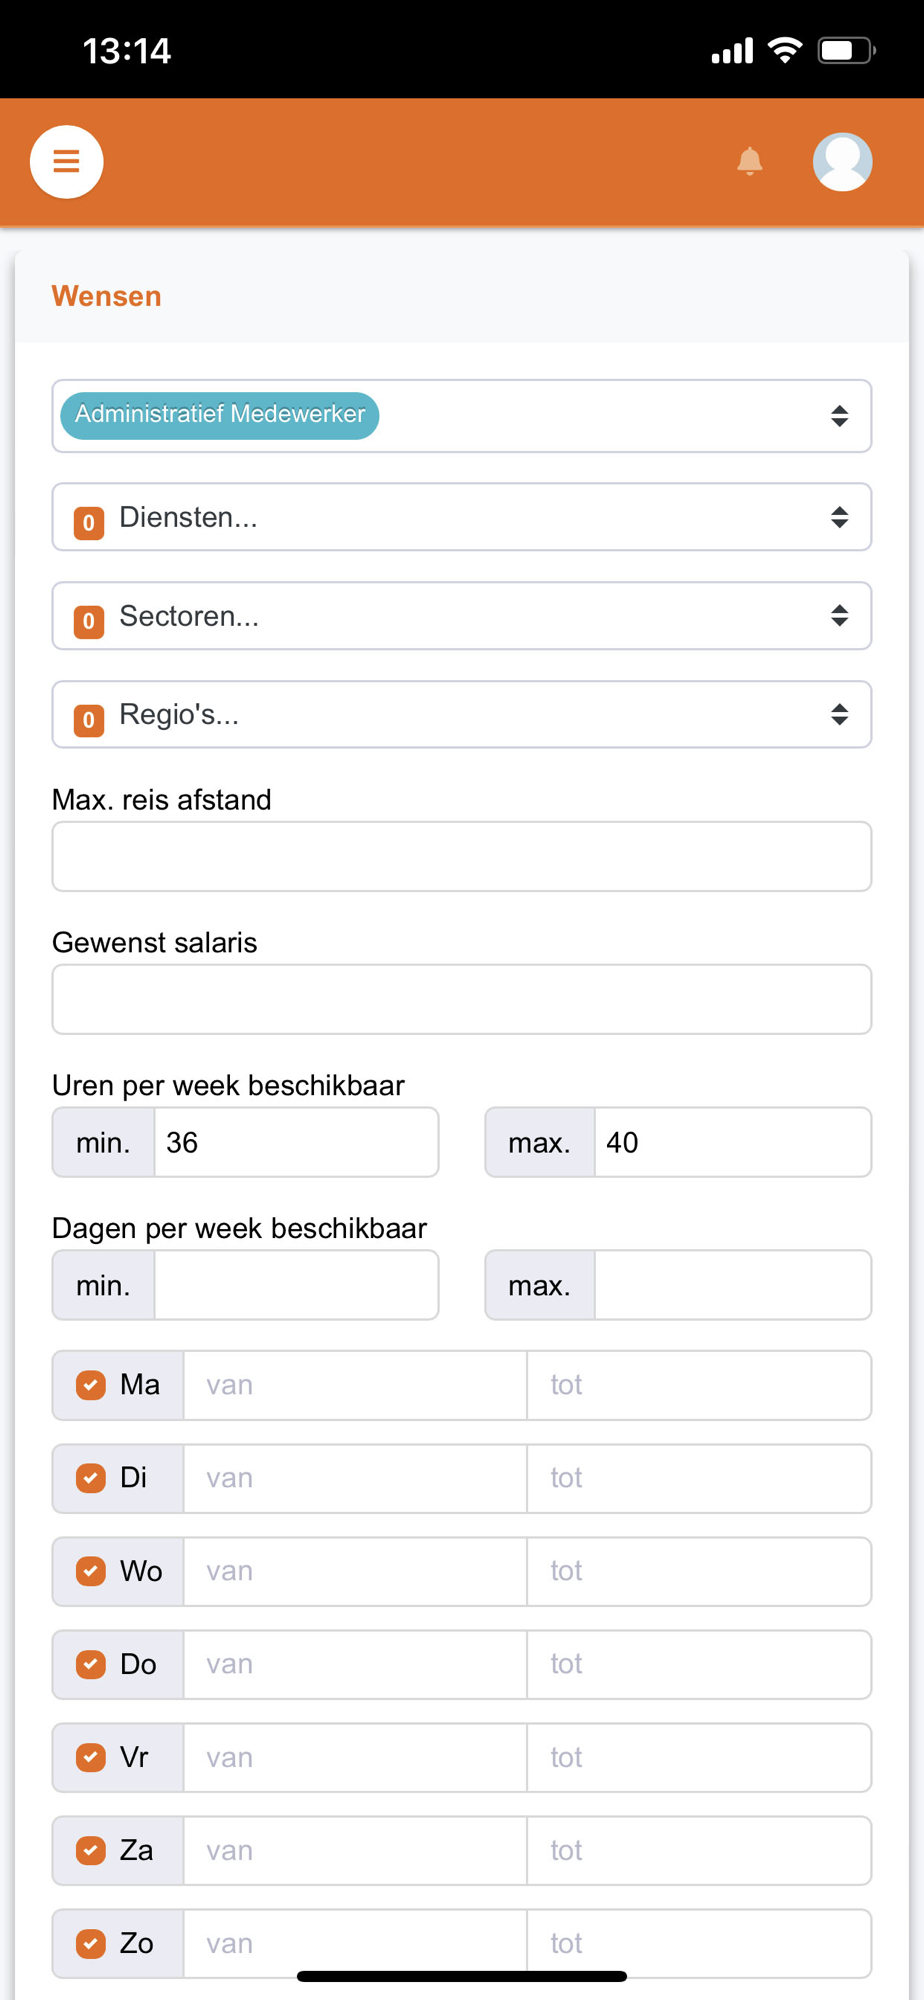
Task: Open the hamburger menu button
Action: click(x=66, y=161)
